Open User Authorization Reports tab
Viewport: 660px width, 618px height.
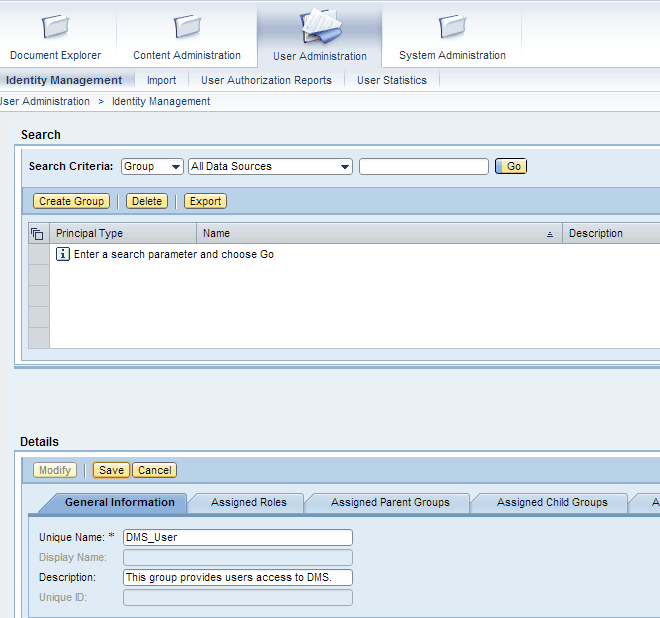(266, 80)
